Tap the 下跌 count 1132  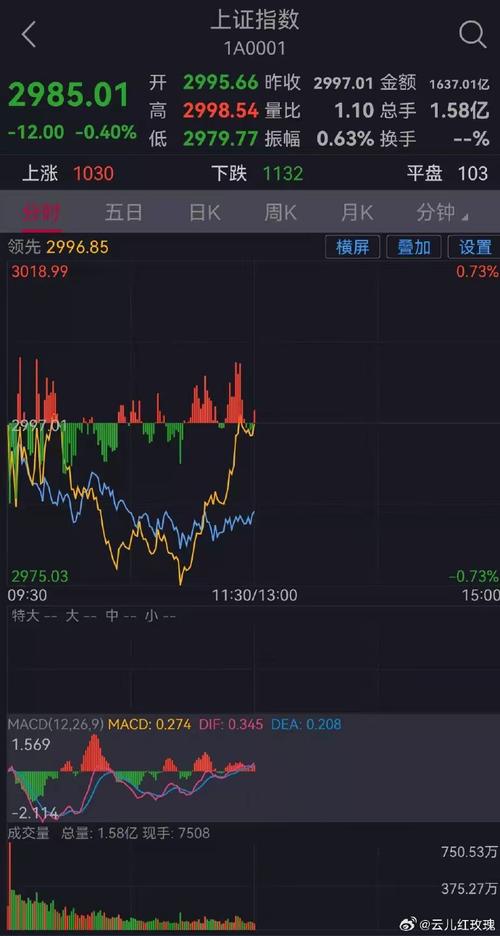pyautogui.click(x=283, y=174)
